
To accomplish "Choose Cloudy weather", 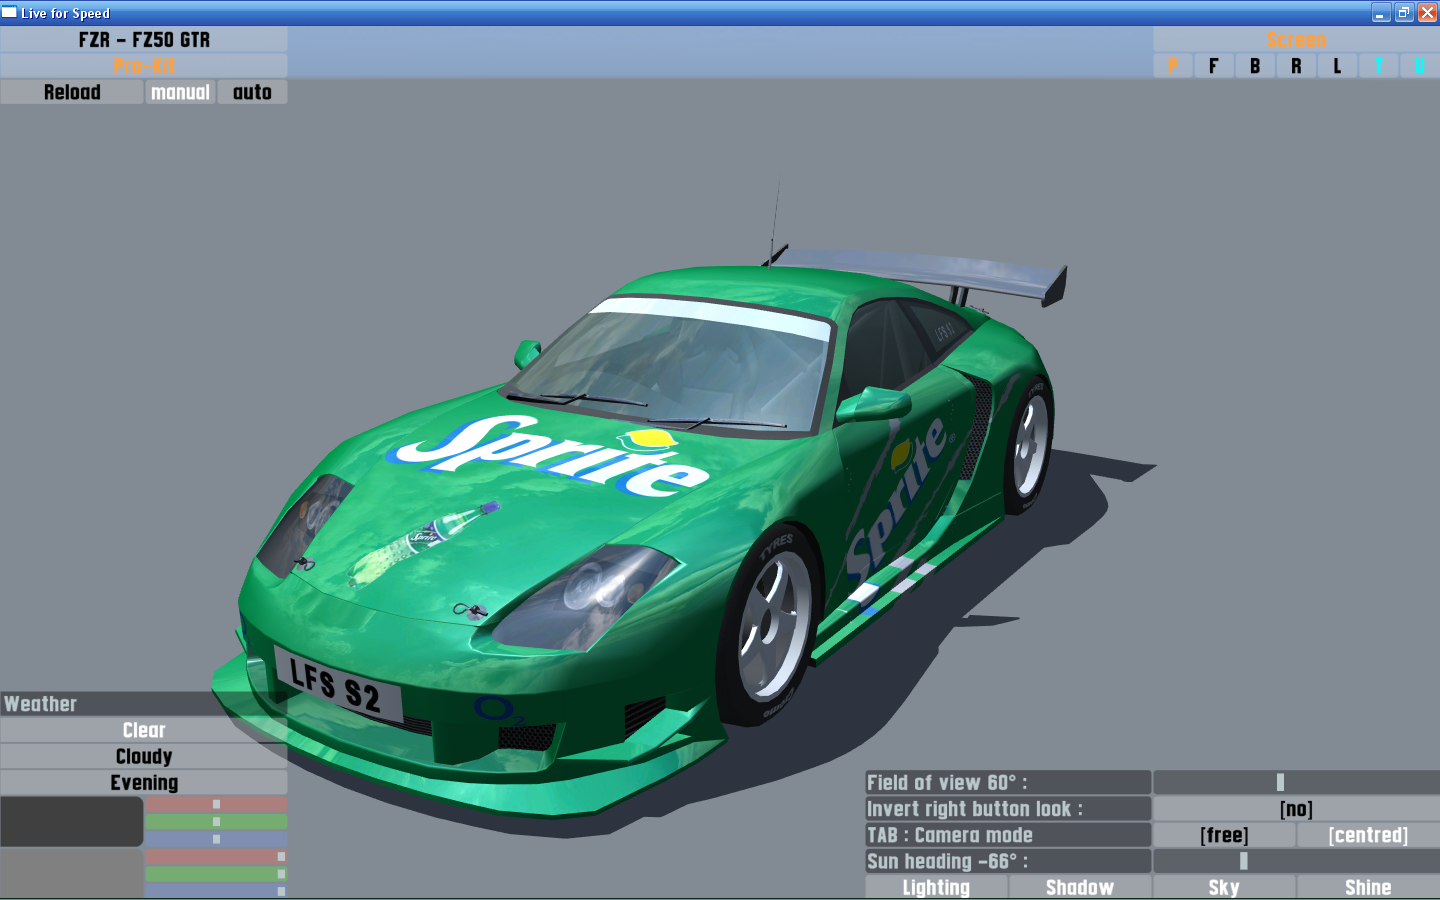I will click(144, 757).
